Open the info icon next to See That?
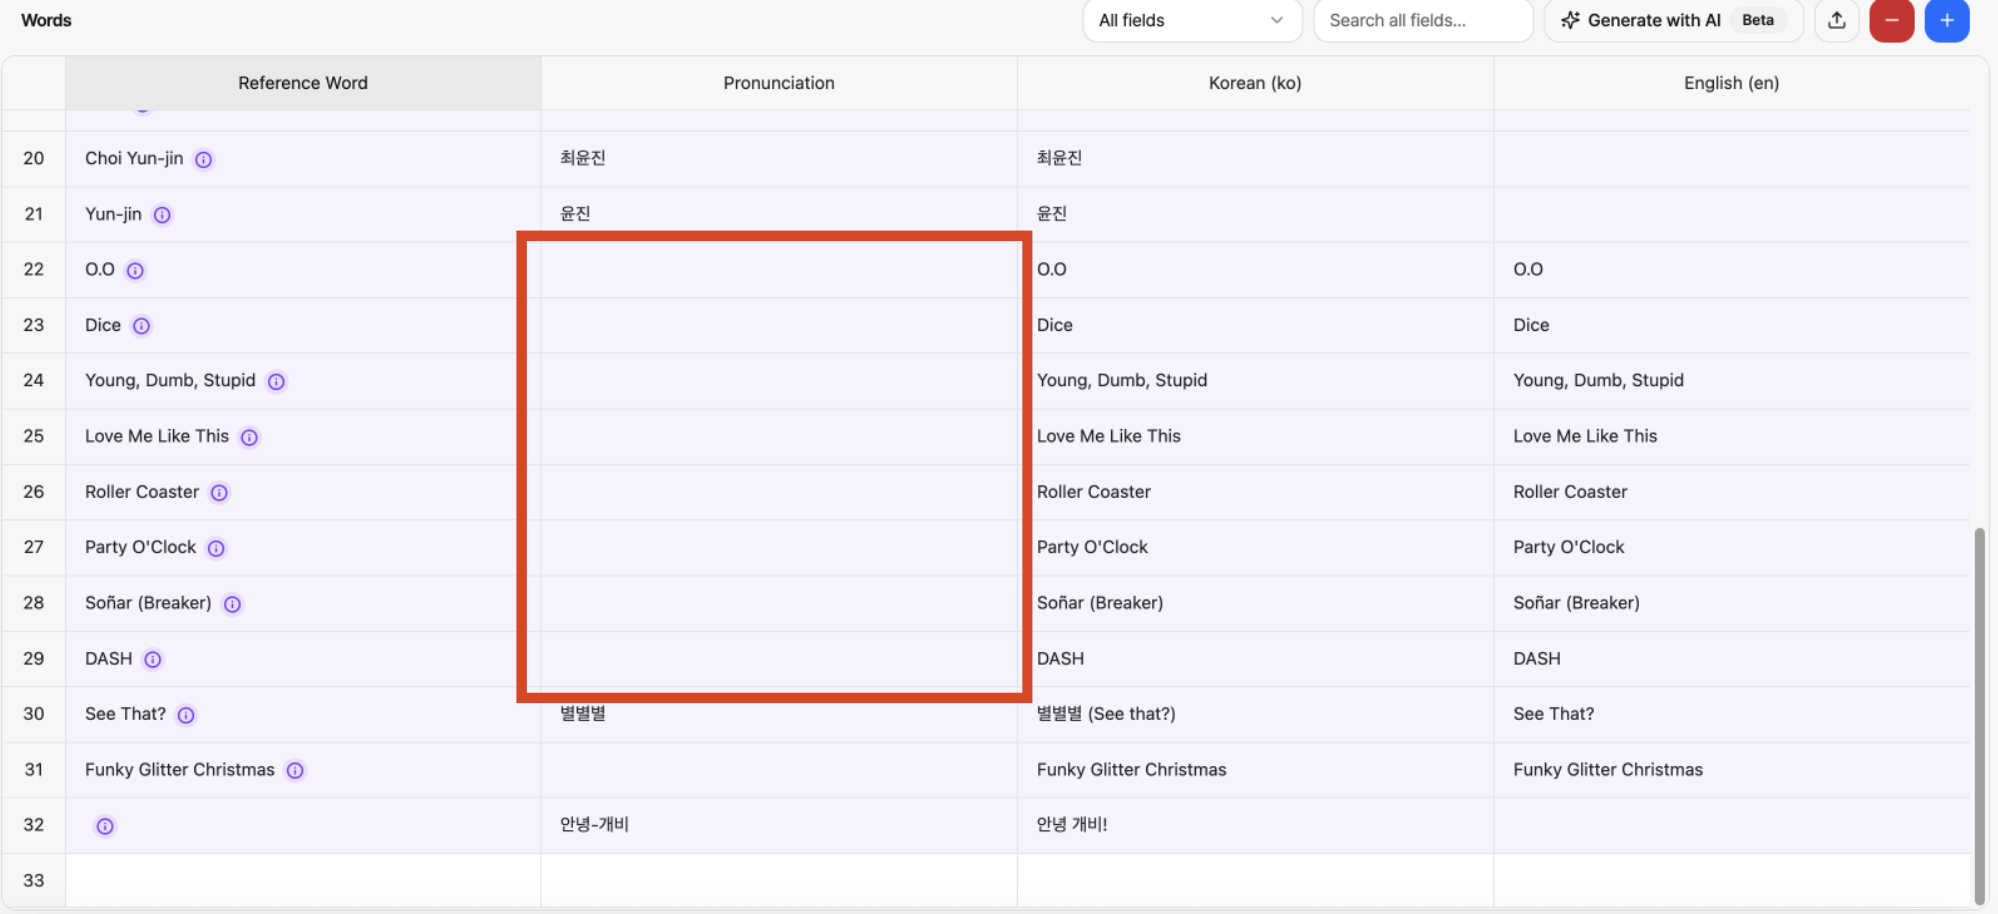Image resolution: width=1998 pixels, height=914 pixels. (186, 715)
